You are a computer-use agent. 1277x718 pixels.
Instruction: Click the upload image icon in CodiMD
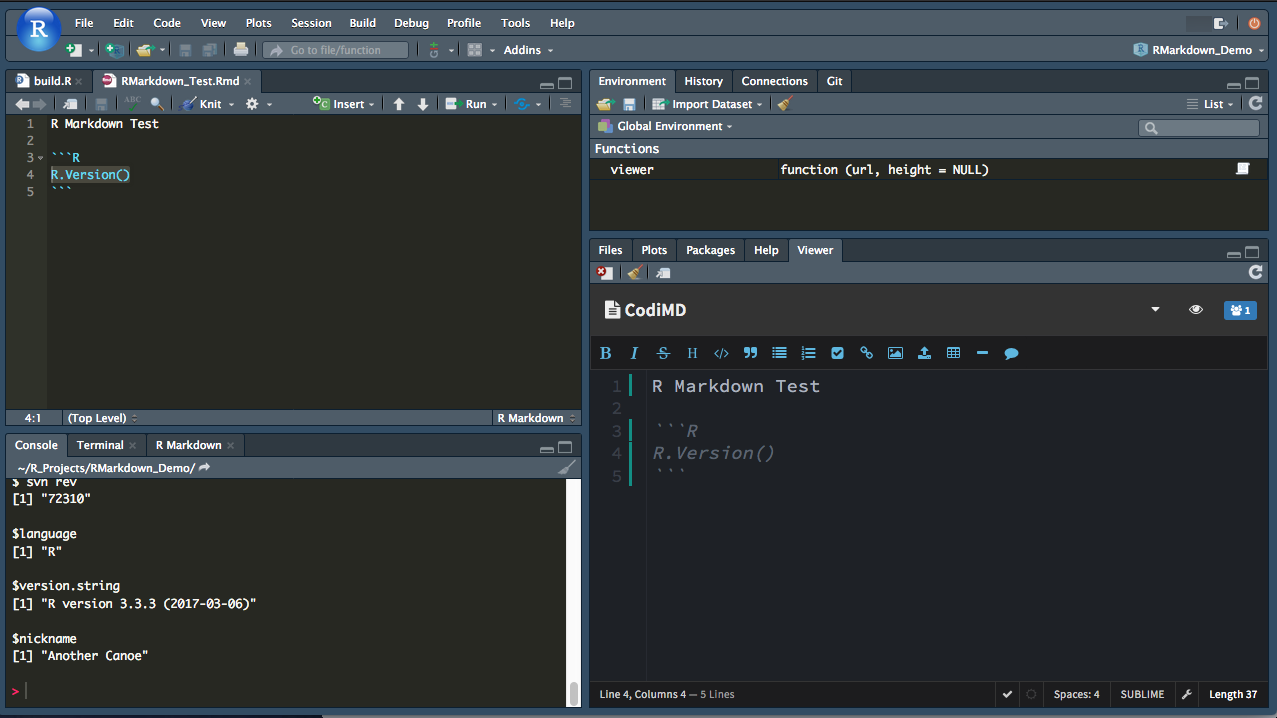click(x=924, y=353)
